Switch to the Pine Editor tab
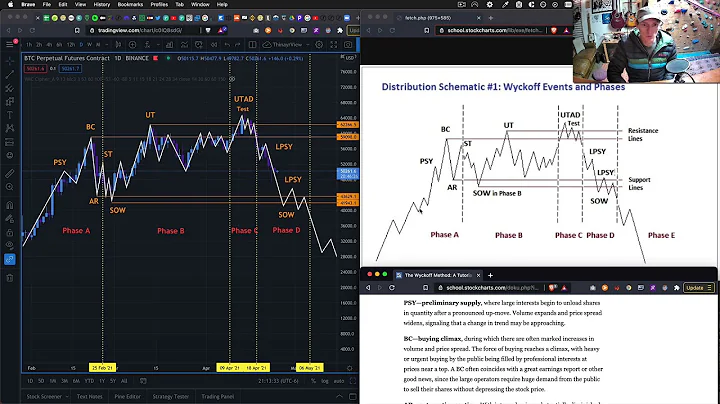This screenshot has height=404, width=720. (128, 396)
